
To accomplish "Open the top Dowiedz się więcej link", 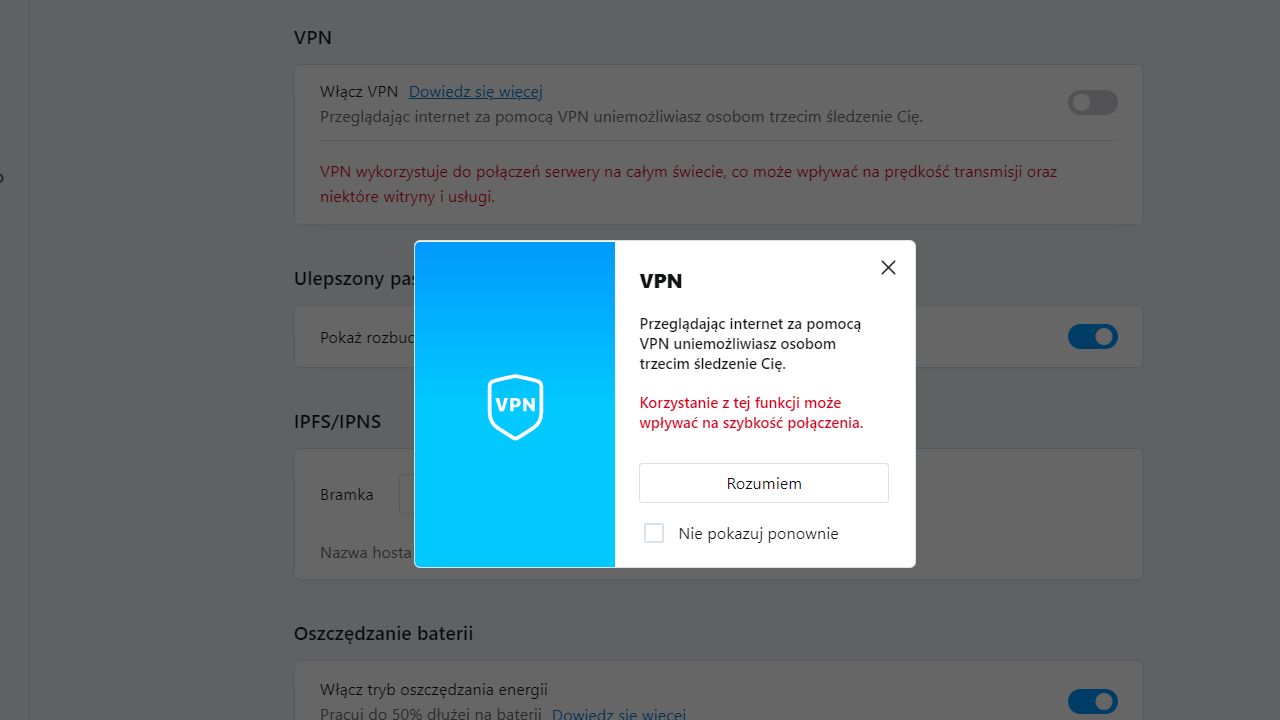I will click(x=476, y=91).
